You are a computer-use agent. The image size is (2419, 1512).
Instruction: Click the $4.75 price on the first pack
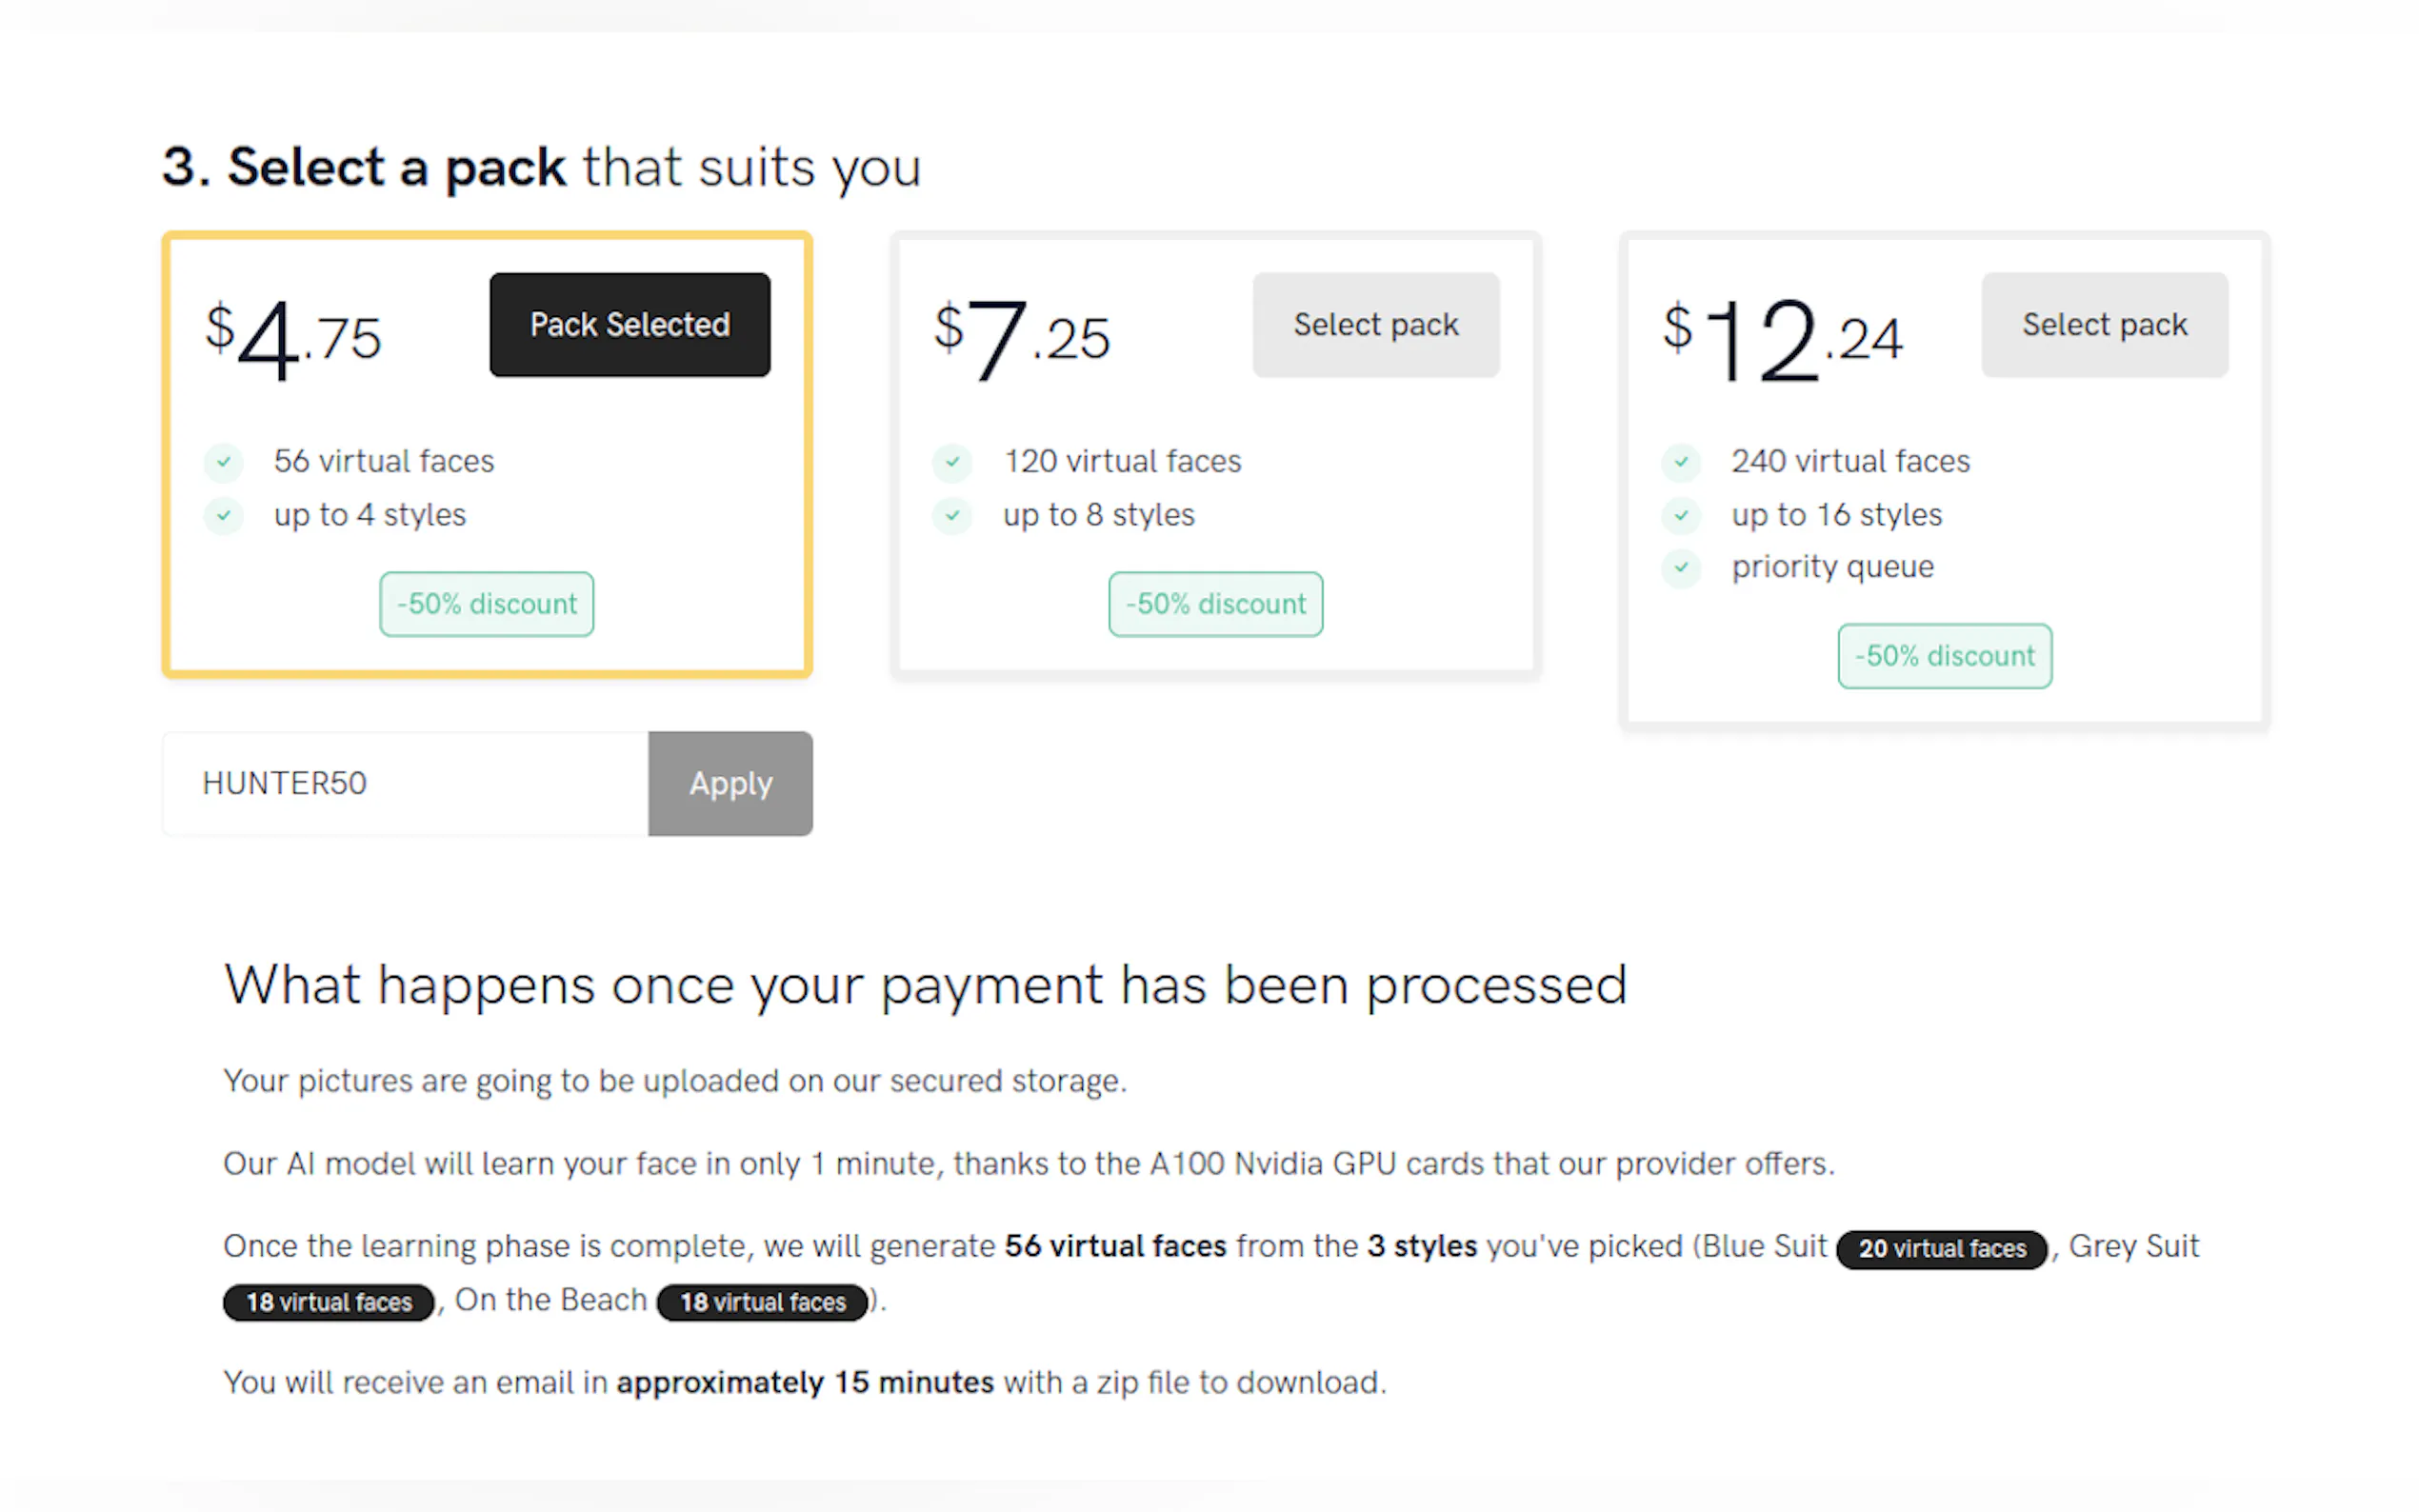pyautogui.click(x=293, y=338)
